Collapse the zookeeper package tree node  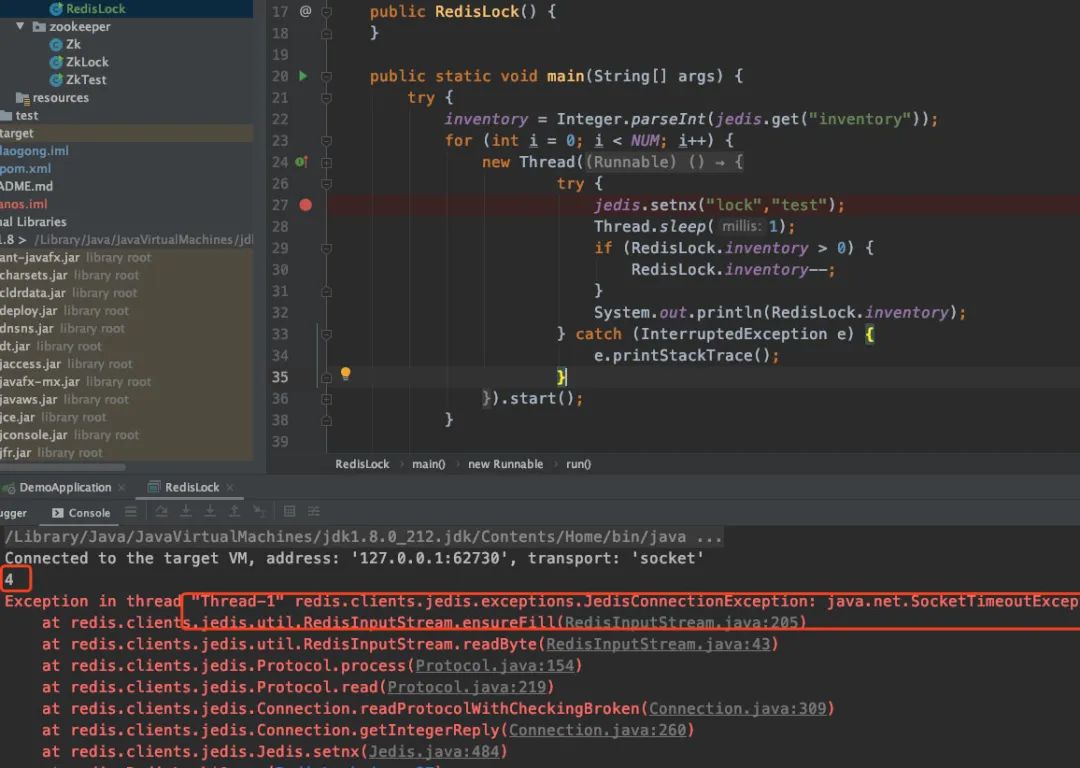[x=20, y=26]
